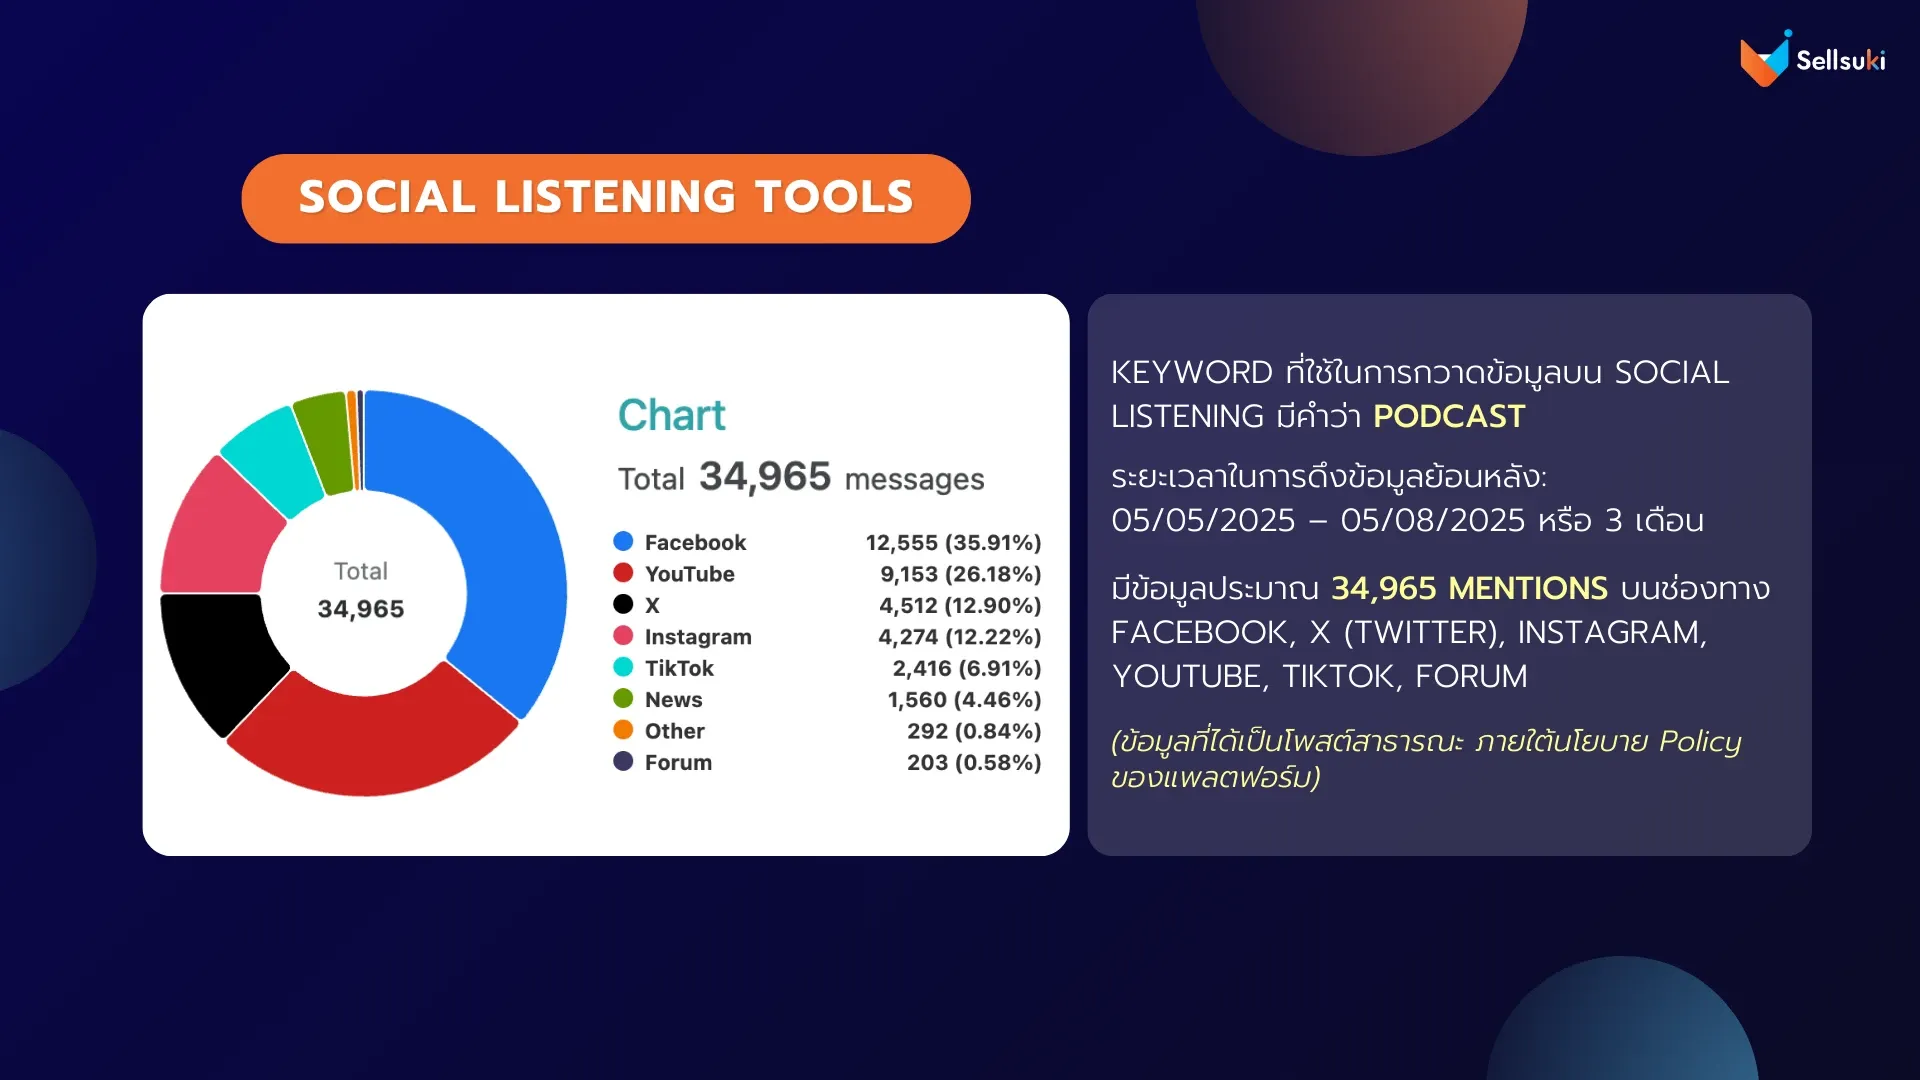This screenshot has height=1080, width=1920.
Task: Click the date range 05/05/2025 – 05/08/2025
Action: (1318, 520)
